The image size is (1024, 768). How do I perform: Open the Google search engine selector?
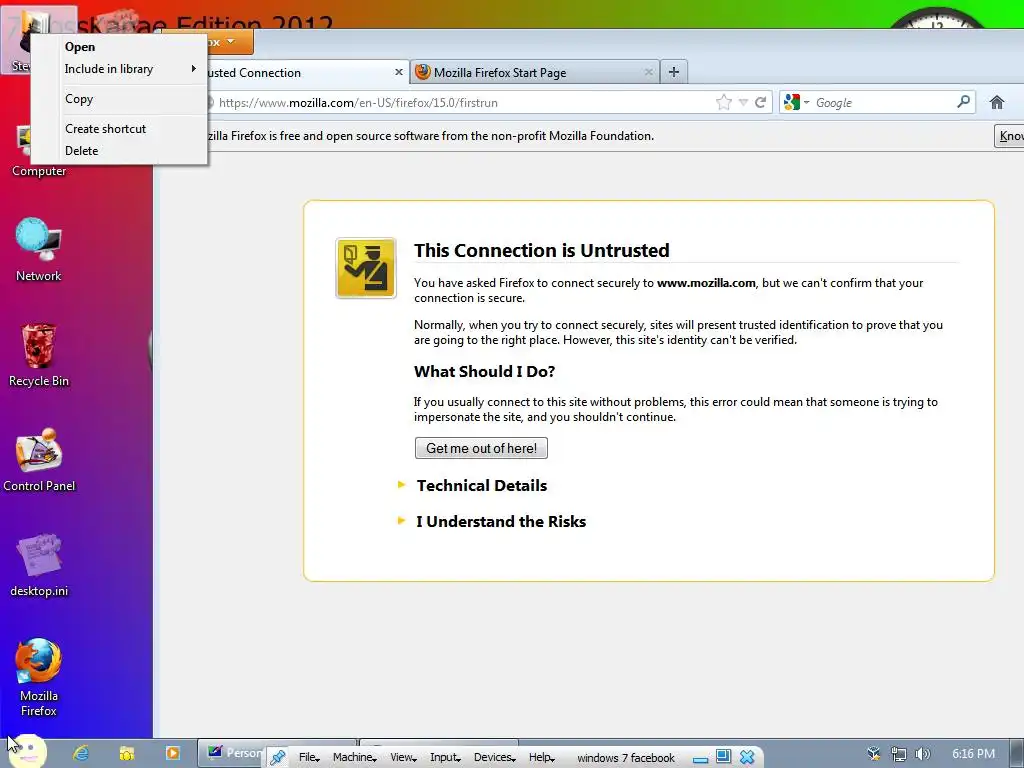click(x=797, y=103)
